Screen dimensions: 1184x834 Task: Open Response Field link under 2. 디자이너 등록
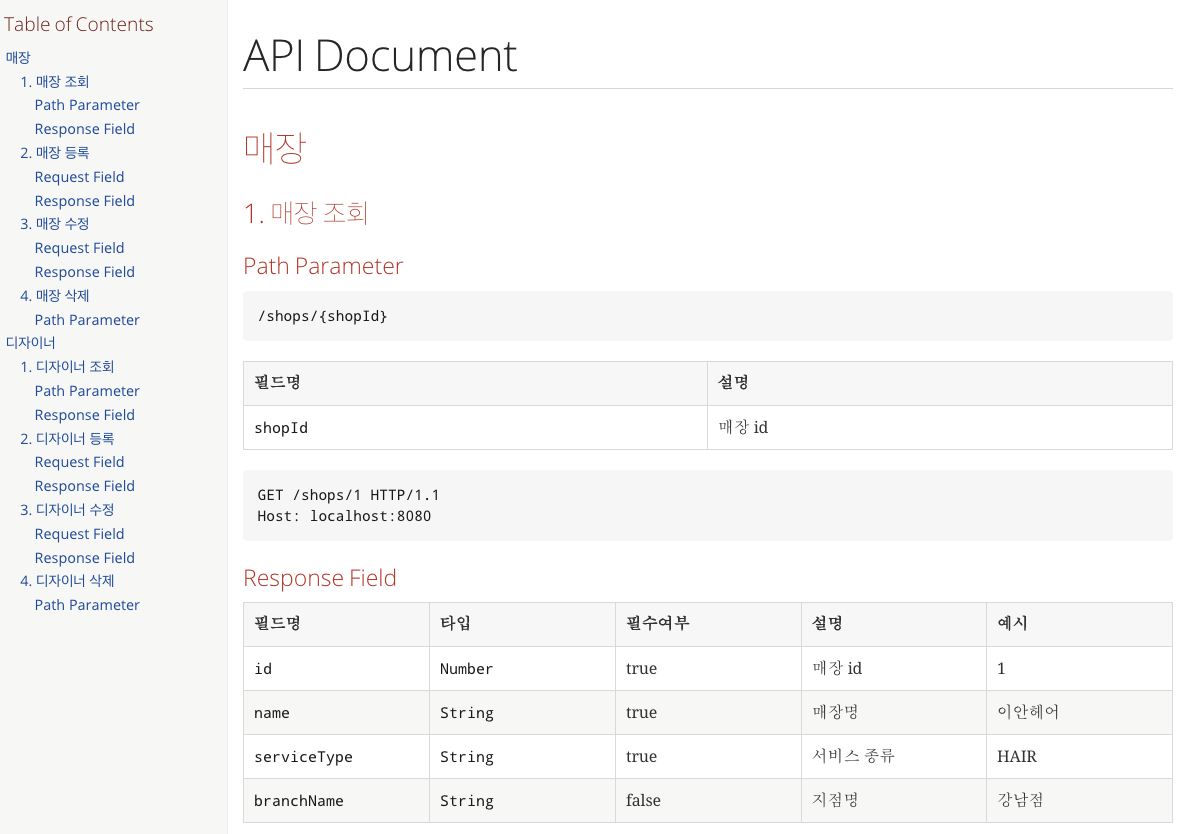point(85,486)
